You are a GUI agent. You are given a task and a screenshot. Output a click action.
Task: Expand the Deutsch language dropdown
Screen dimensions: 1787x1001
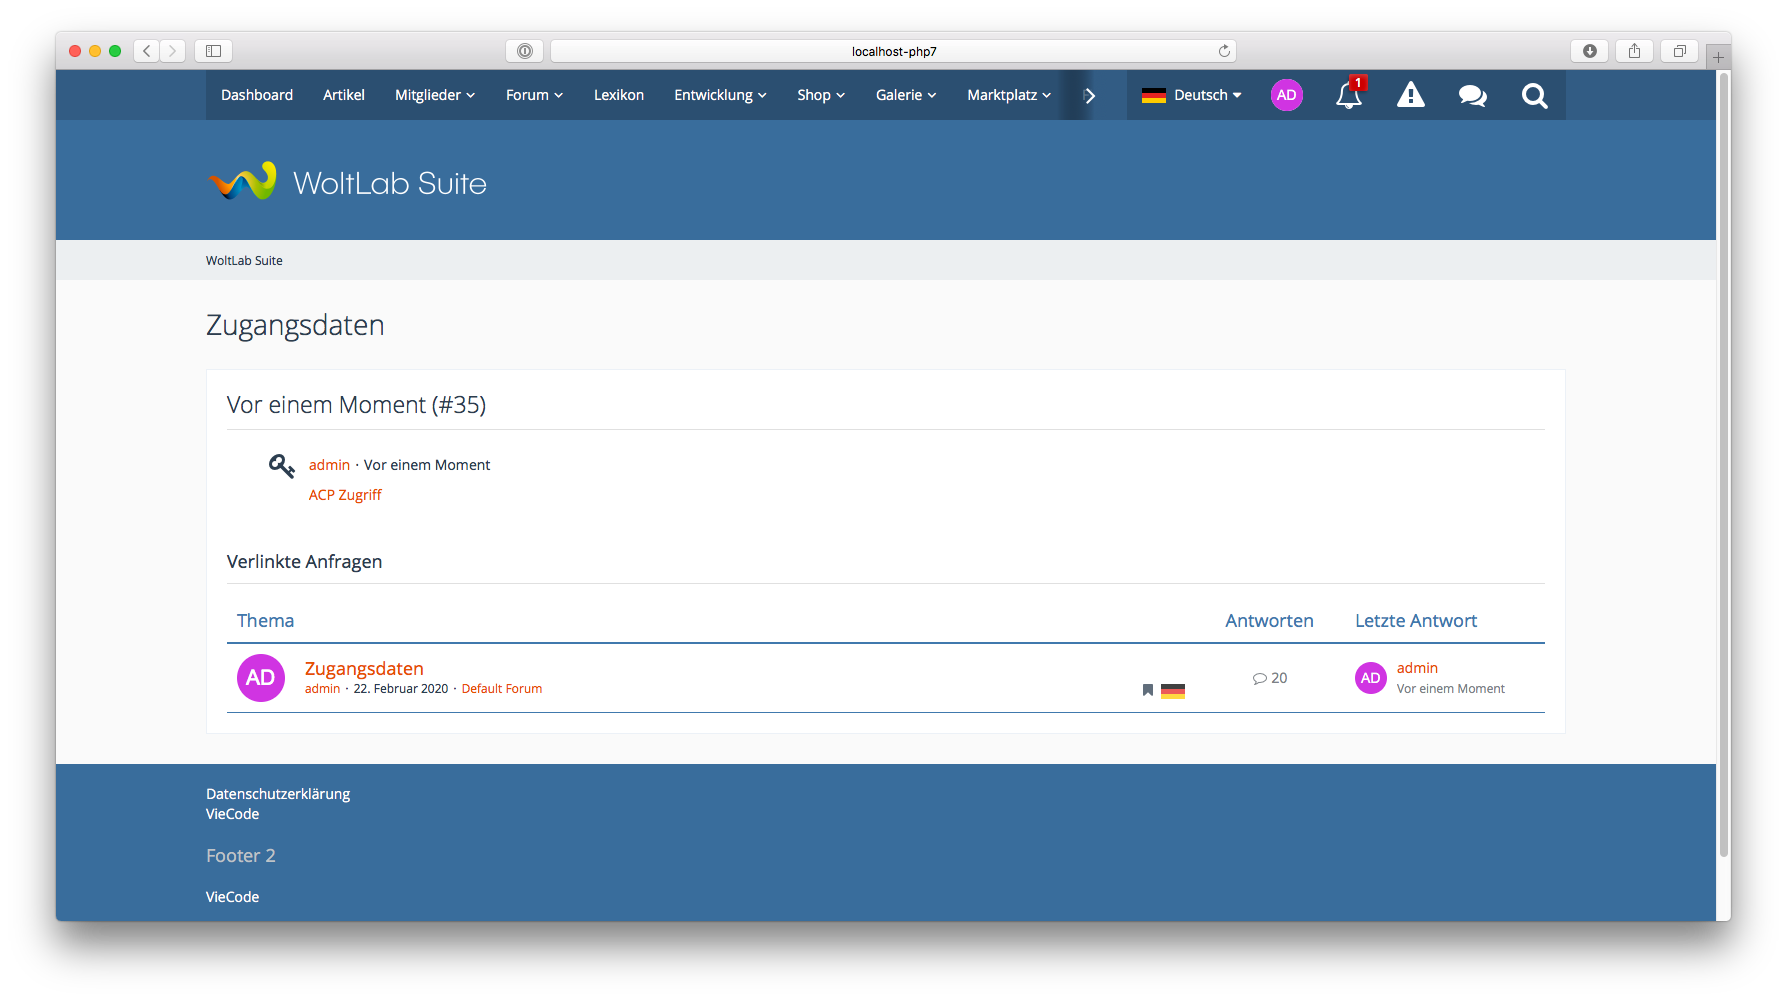coord(1192,95)
